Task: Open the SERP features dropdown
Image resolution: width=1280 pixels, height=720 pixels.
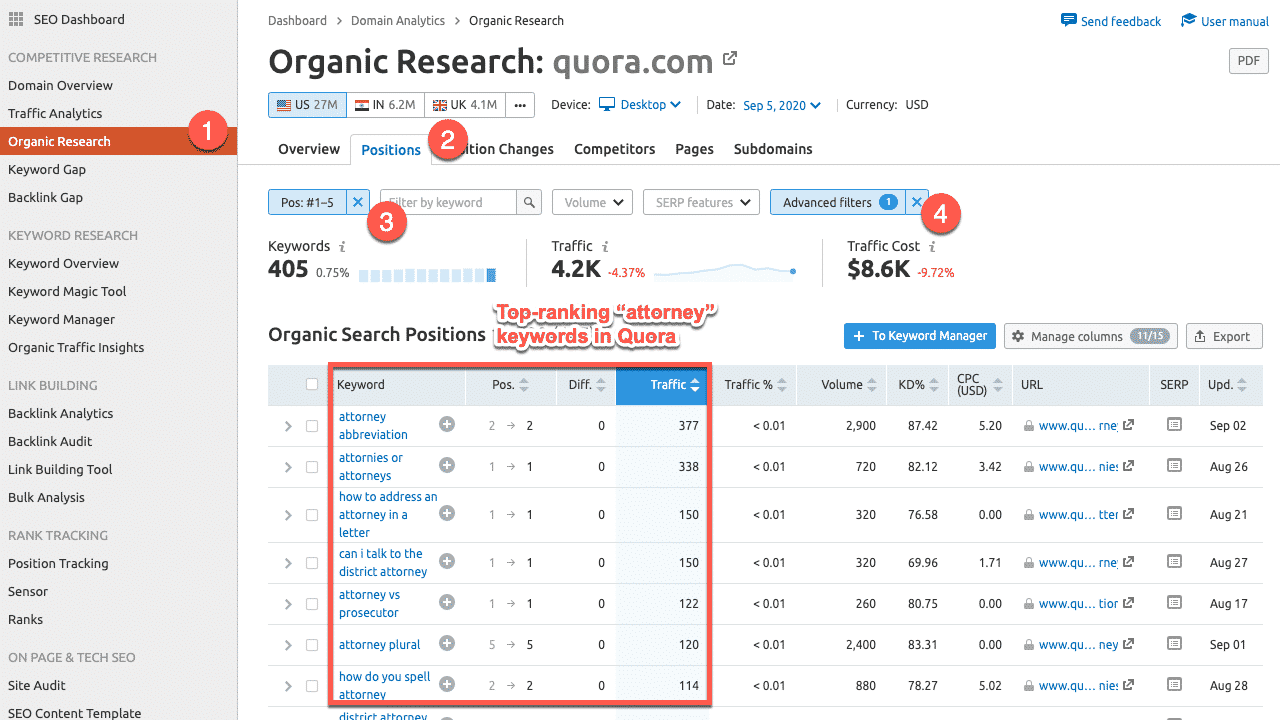Action: tap(701, 202)
